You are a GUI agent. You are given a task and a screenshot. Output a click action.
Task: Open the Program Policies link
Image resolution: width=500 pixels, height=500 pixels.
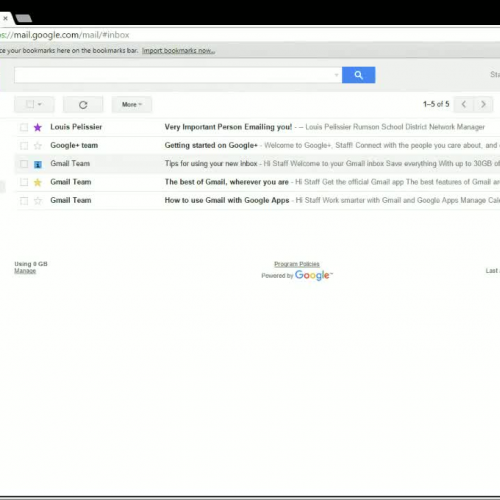click(x=297, y=264)
